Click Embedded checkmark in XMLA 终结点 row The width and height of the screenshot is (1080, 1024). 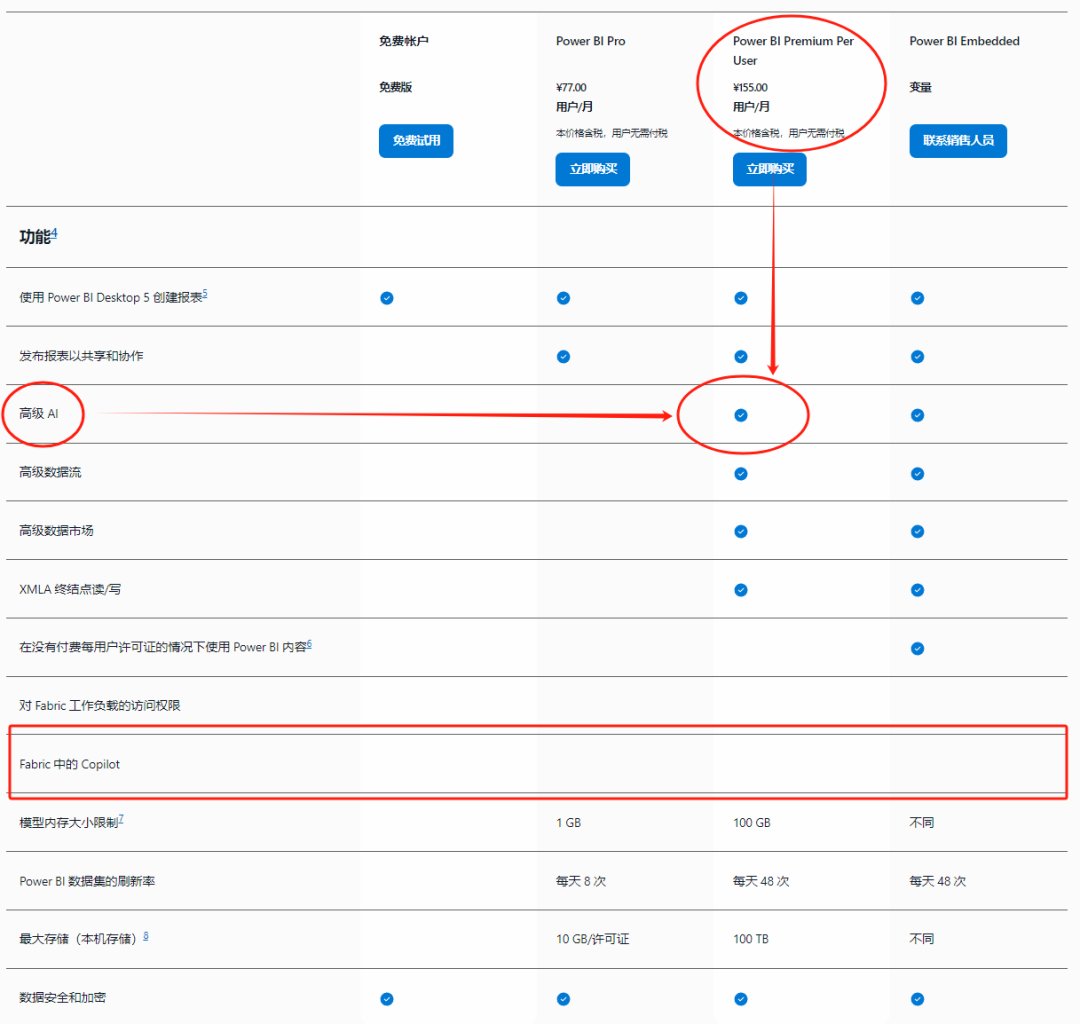917,590
